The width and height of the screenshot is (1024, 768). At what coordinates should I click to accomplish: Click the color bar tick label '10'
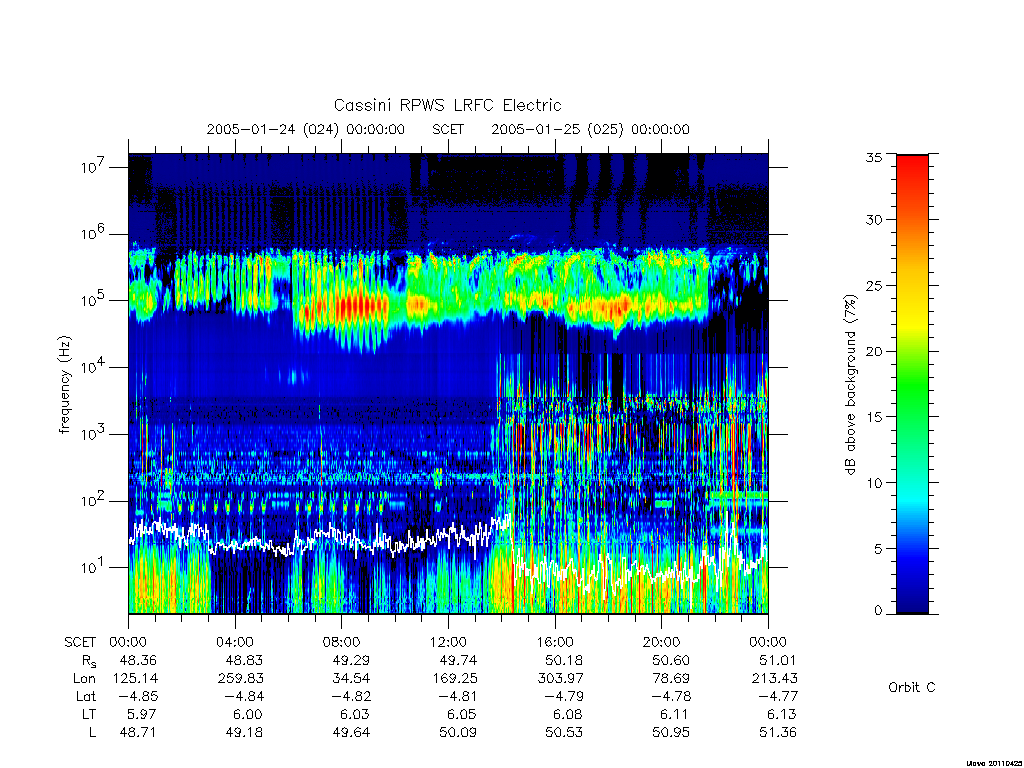[873, 483]
